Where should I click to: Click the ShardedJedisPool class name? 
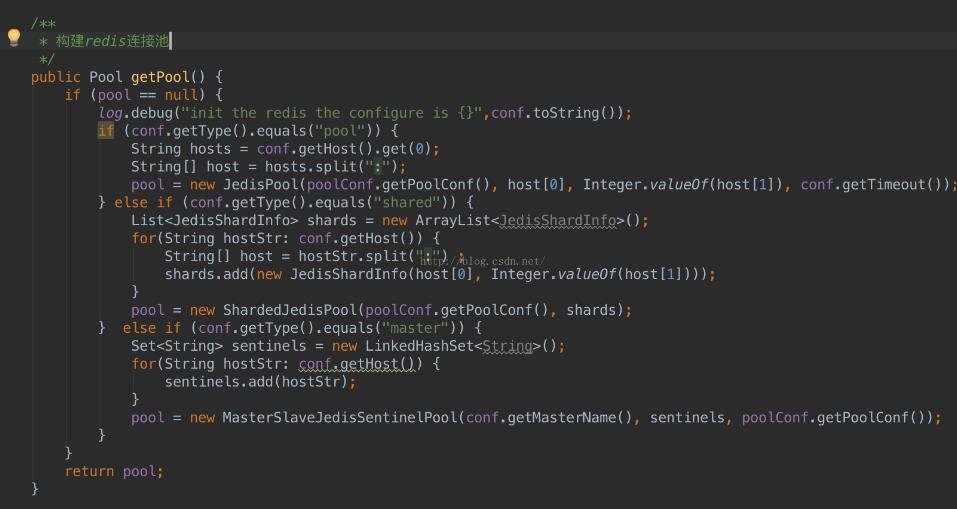[290, 310]
